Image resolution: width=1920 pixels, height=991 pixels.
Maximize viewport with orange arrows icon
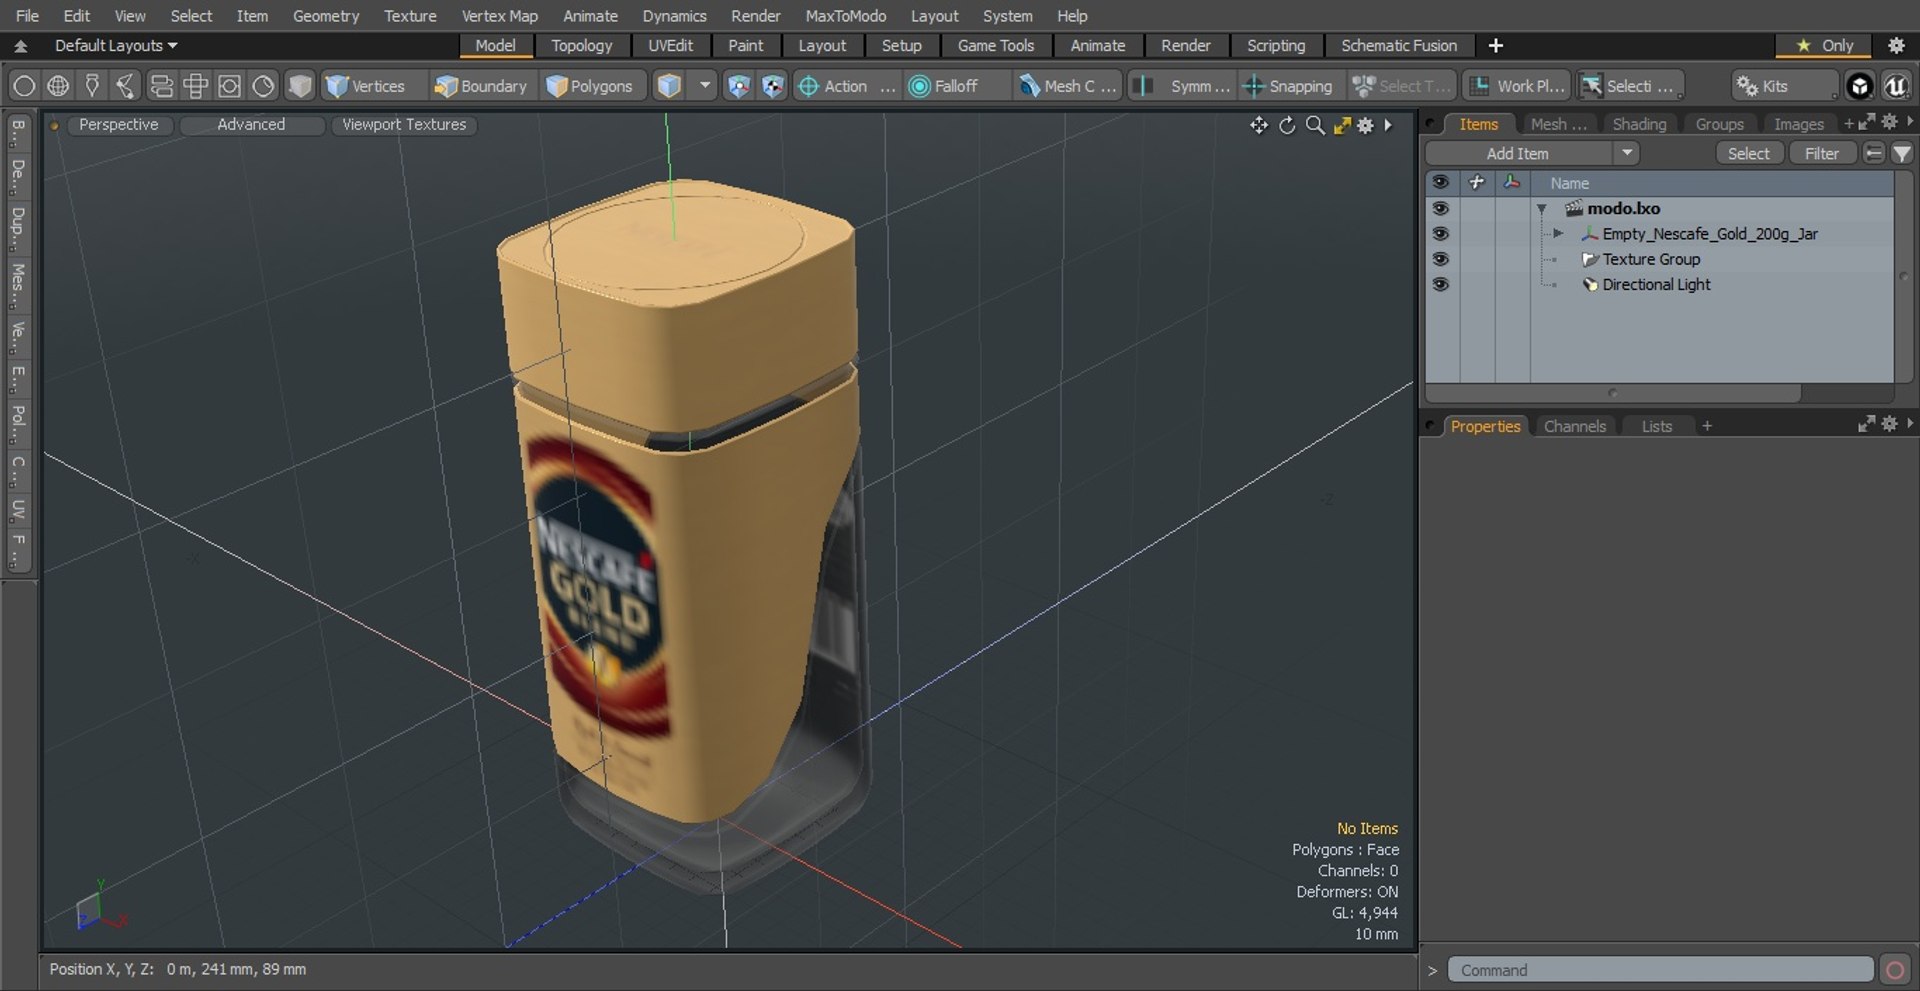[1342, 125]
